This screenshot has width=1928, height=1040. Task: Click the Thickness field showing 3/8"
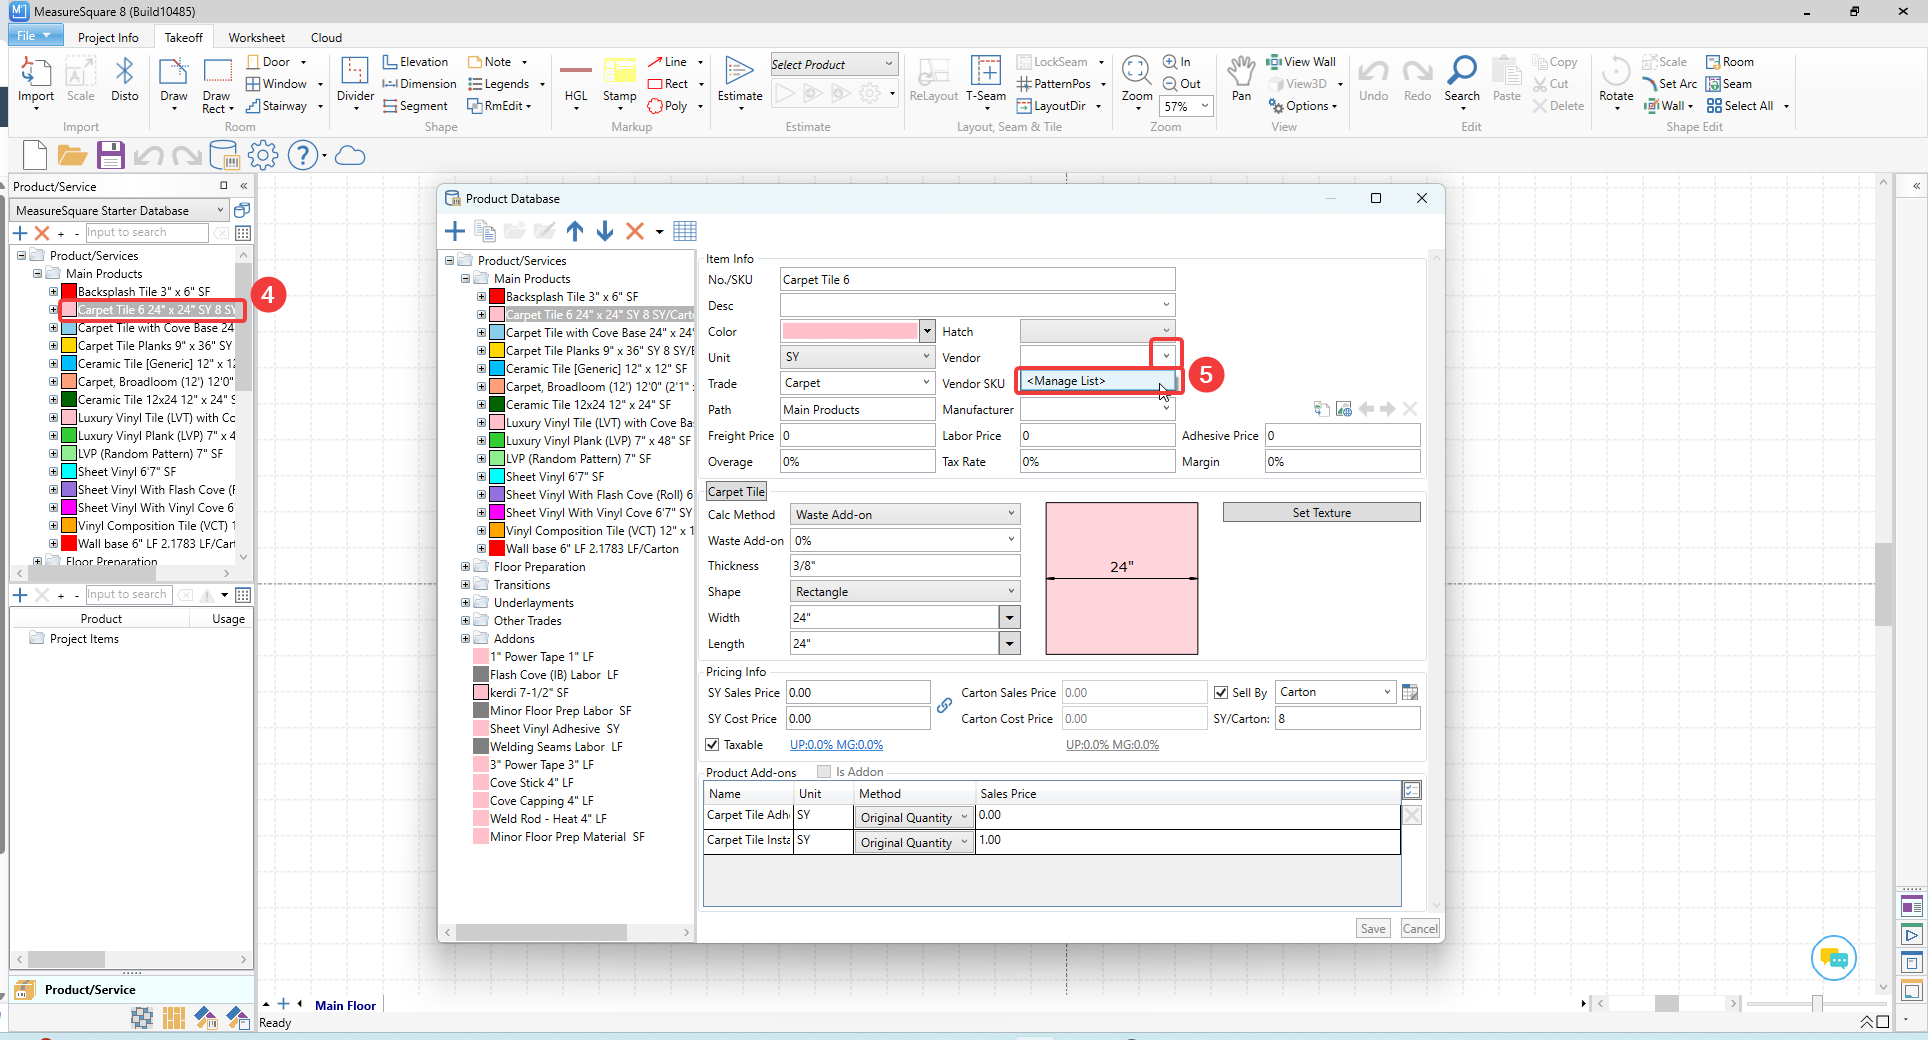[905, 566]
